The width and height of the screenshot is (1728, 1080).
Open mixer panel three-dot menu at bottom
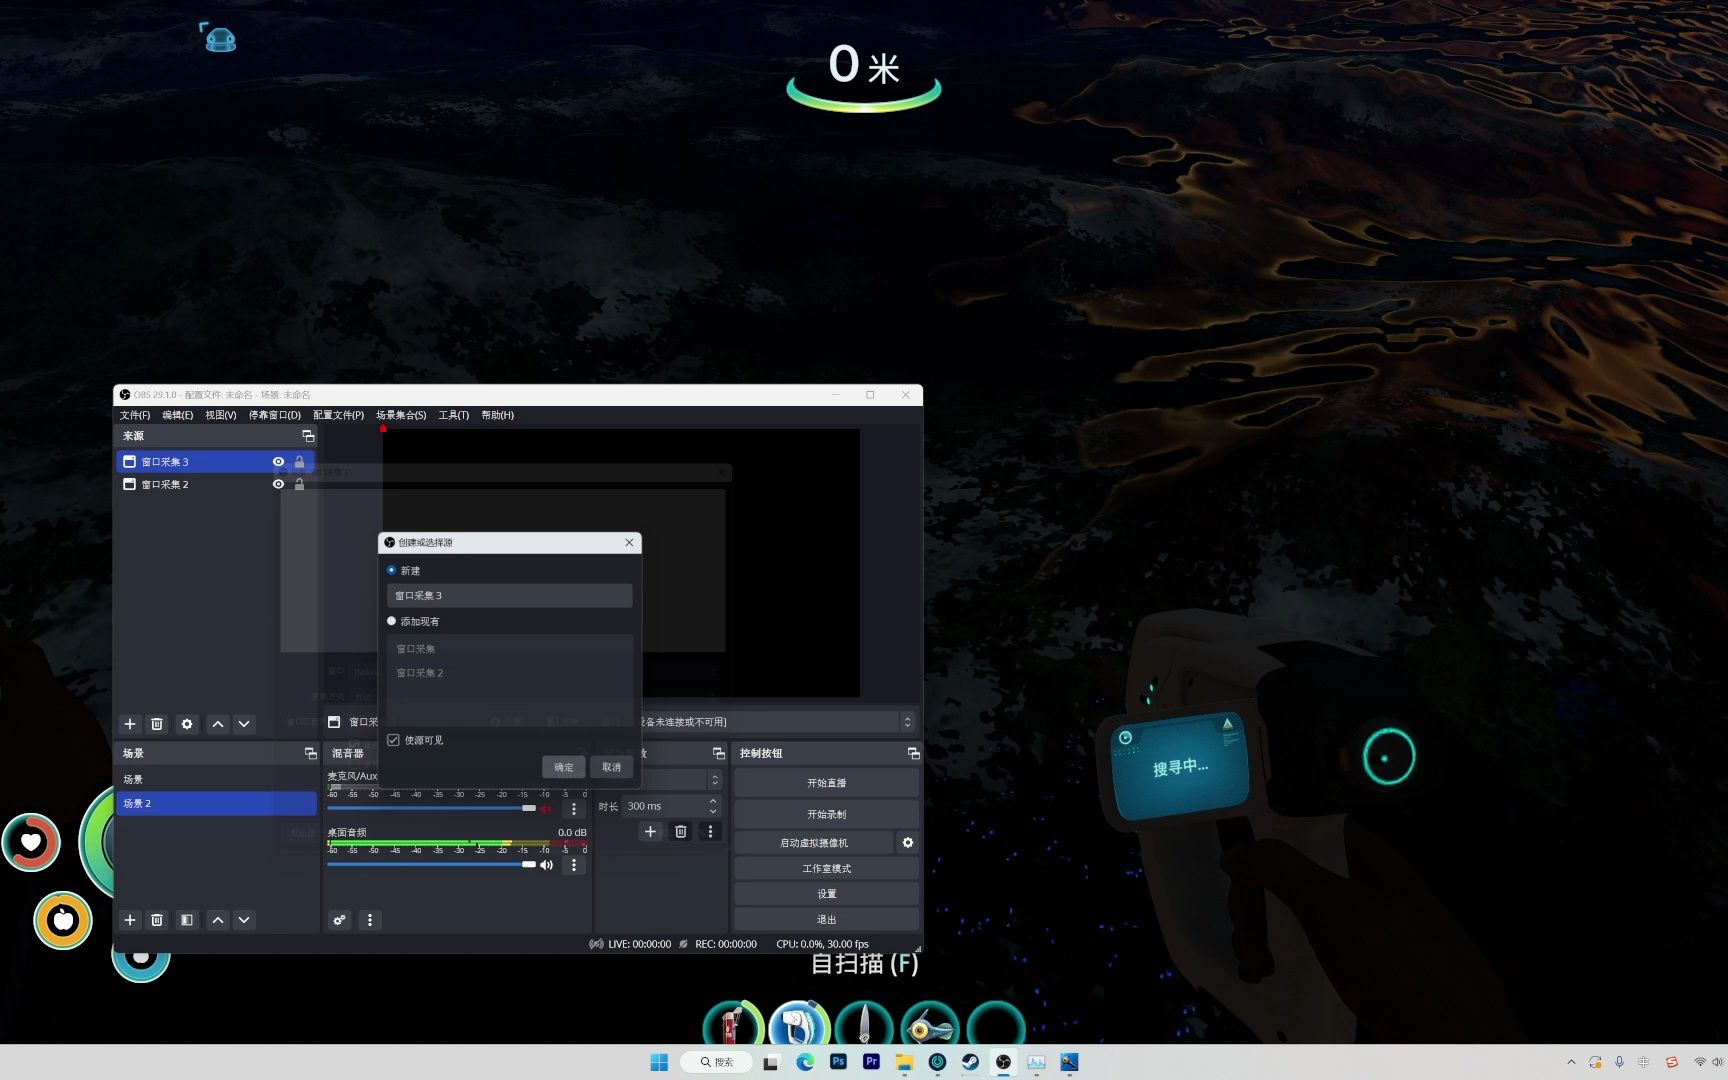point(370,920)
